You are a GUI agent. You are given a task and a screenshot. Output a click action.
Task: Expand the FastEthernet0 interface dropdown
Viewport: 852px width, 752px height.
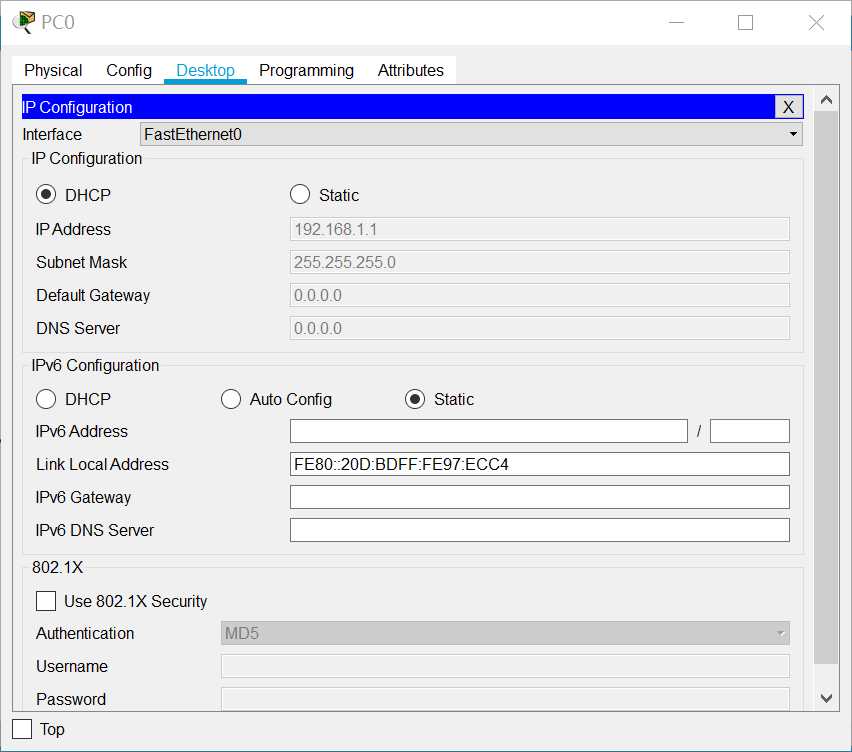point(471,134)
